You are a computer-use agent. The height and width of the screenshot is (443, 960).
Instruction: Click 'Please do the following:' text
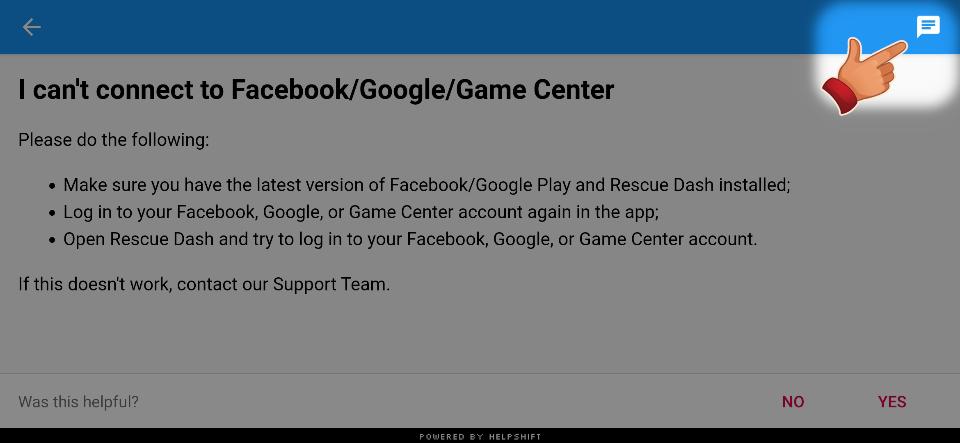(114, 140)
